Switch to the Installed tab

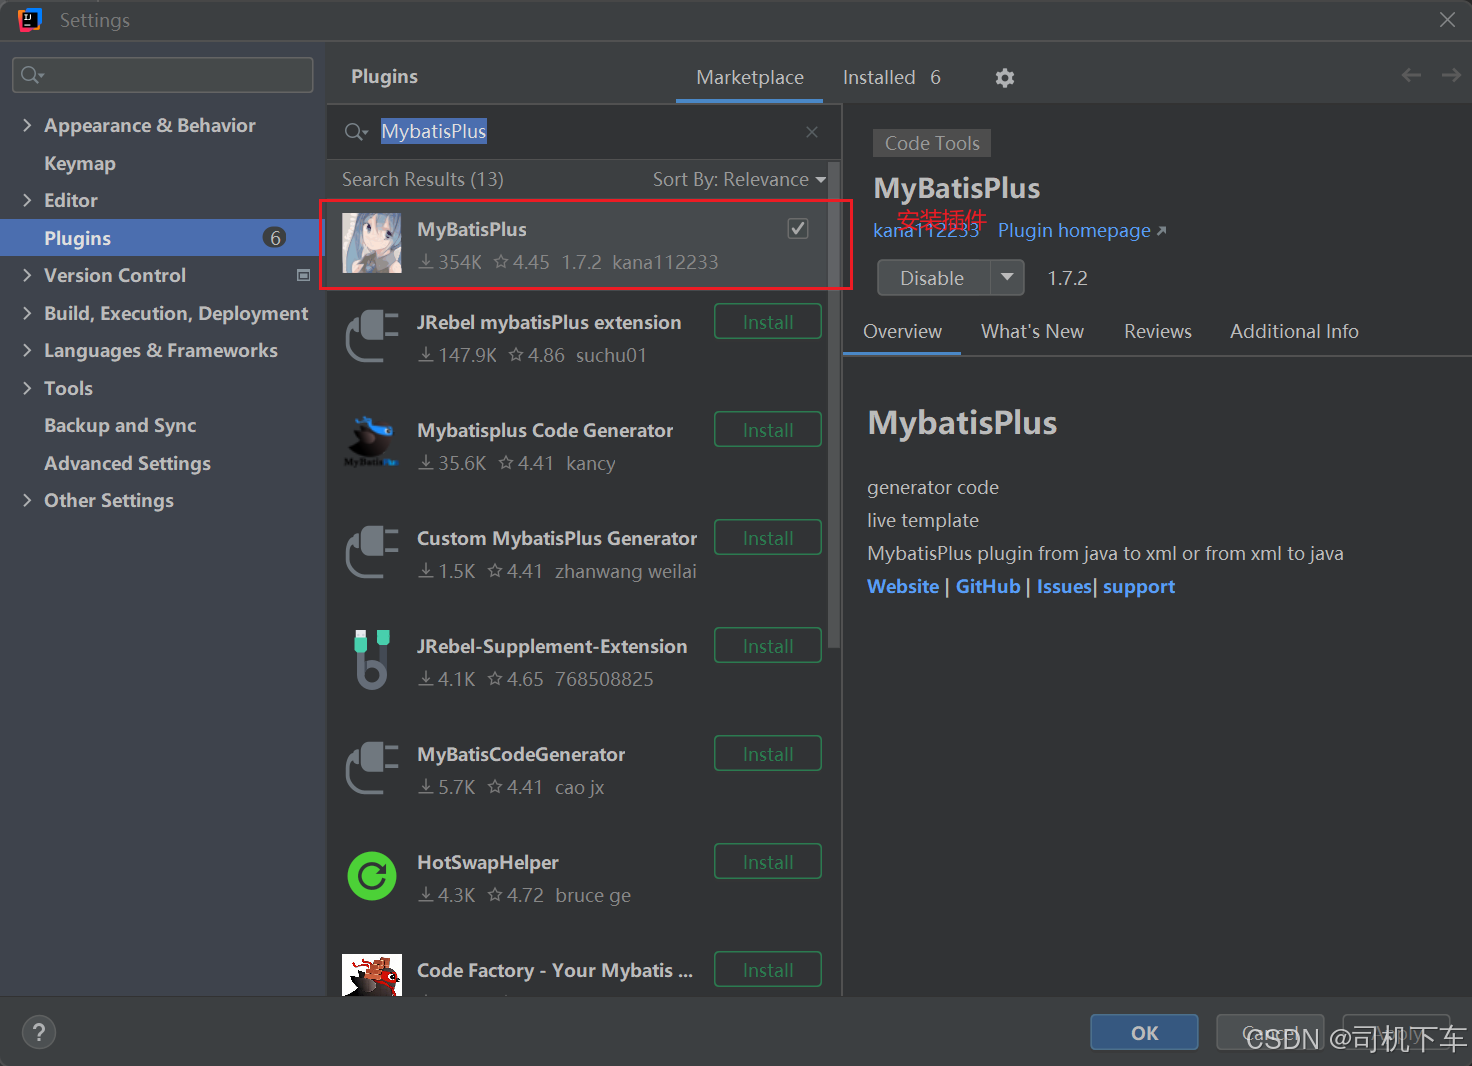892,78
